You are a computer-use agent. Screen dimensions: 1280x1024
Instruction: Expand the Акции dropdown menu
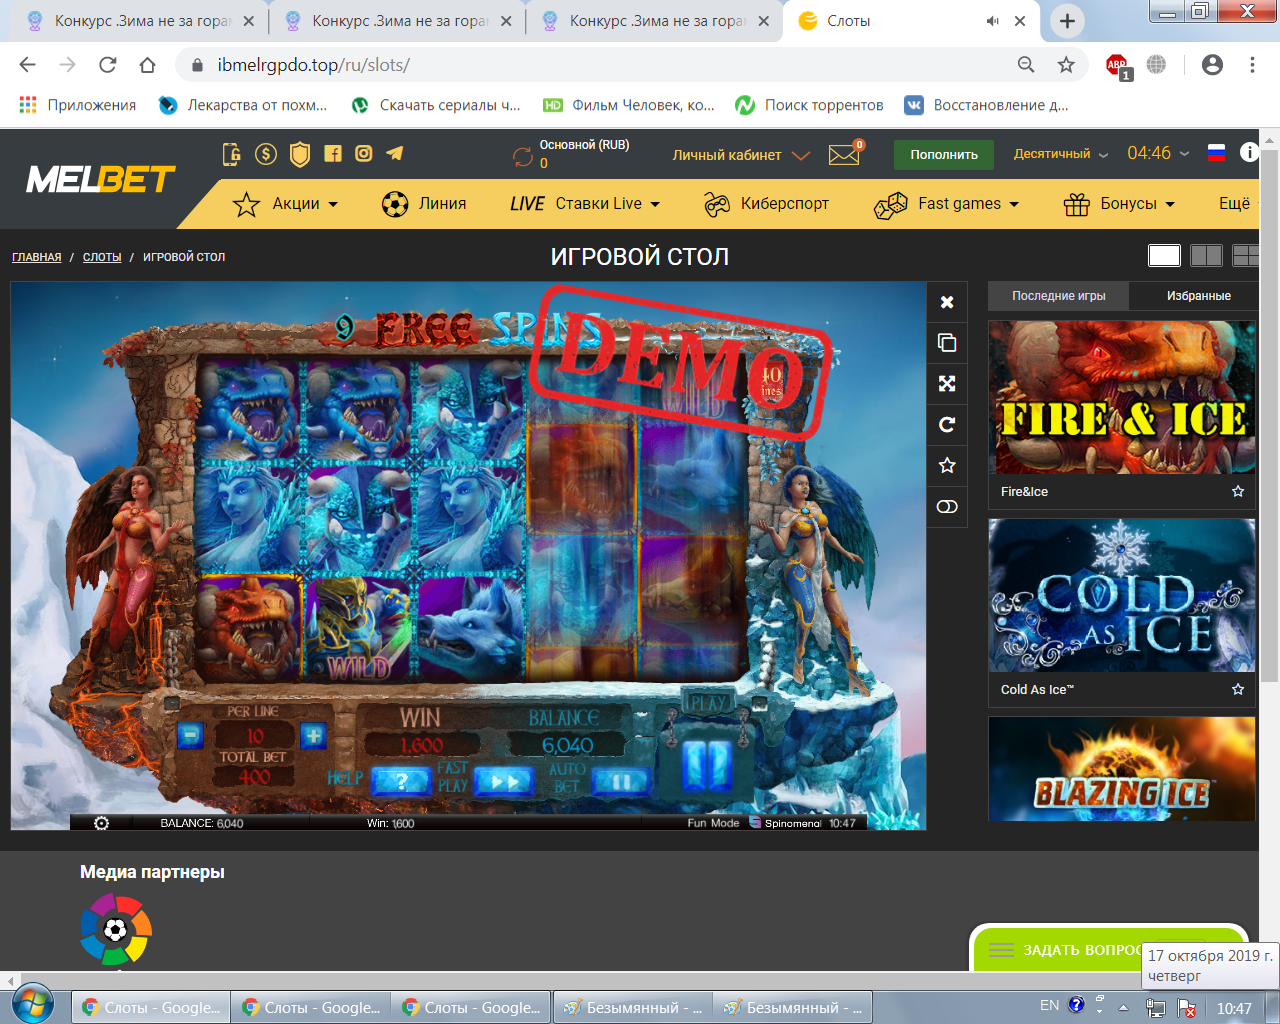[x=286, y=204]
